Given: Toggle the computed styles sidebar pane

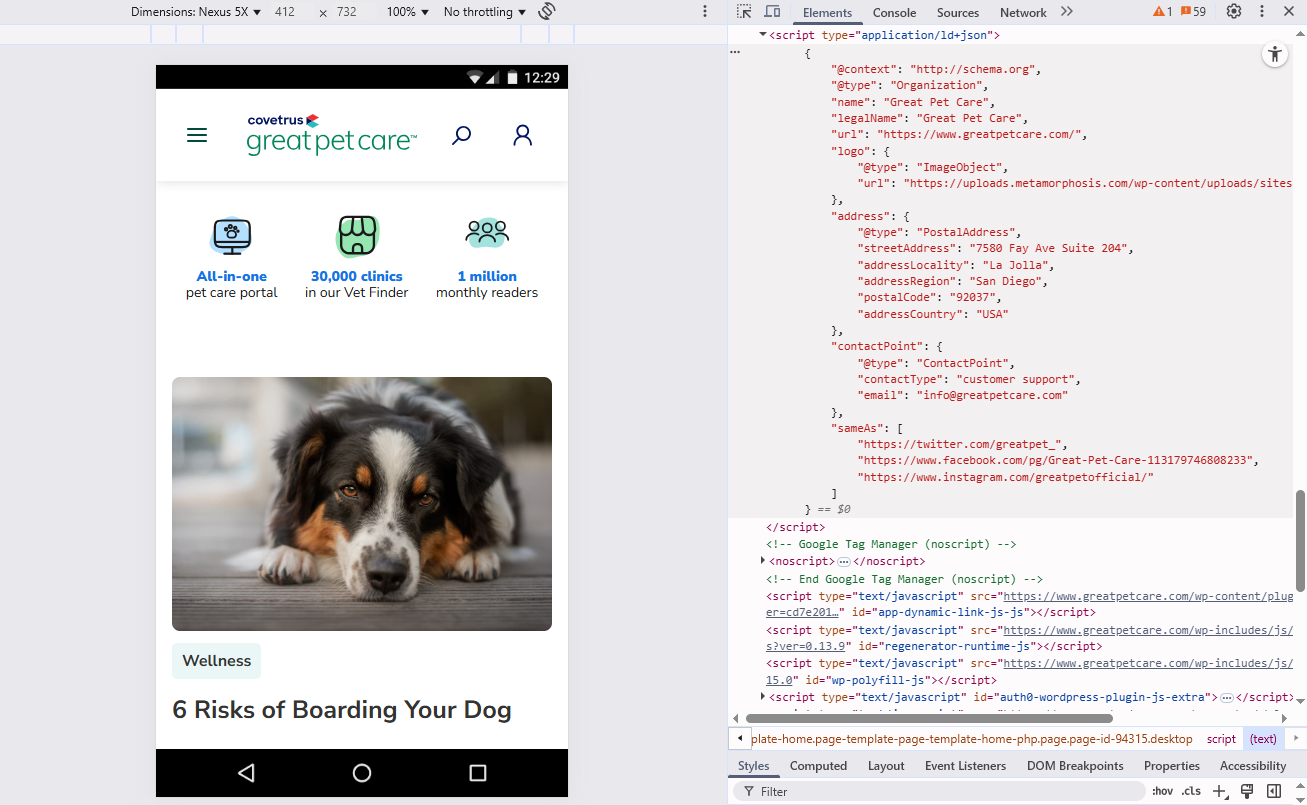Looking at the screenshot, I should [1274, 791].
